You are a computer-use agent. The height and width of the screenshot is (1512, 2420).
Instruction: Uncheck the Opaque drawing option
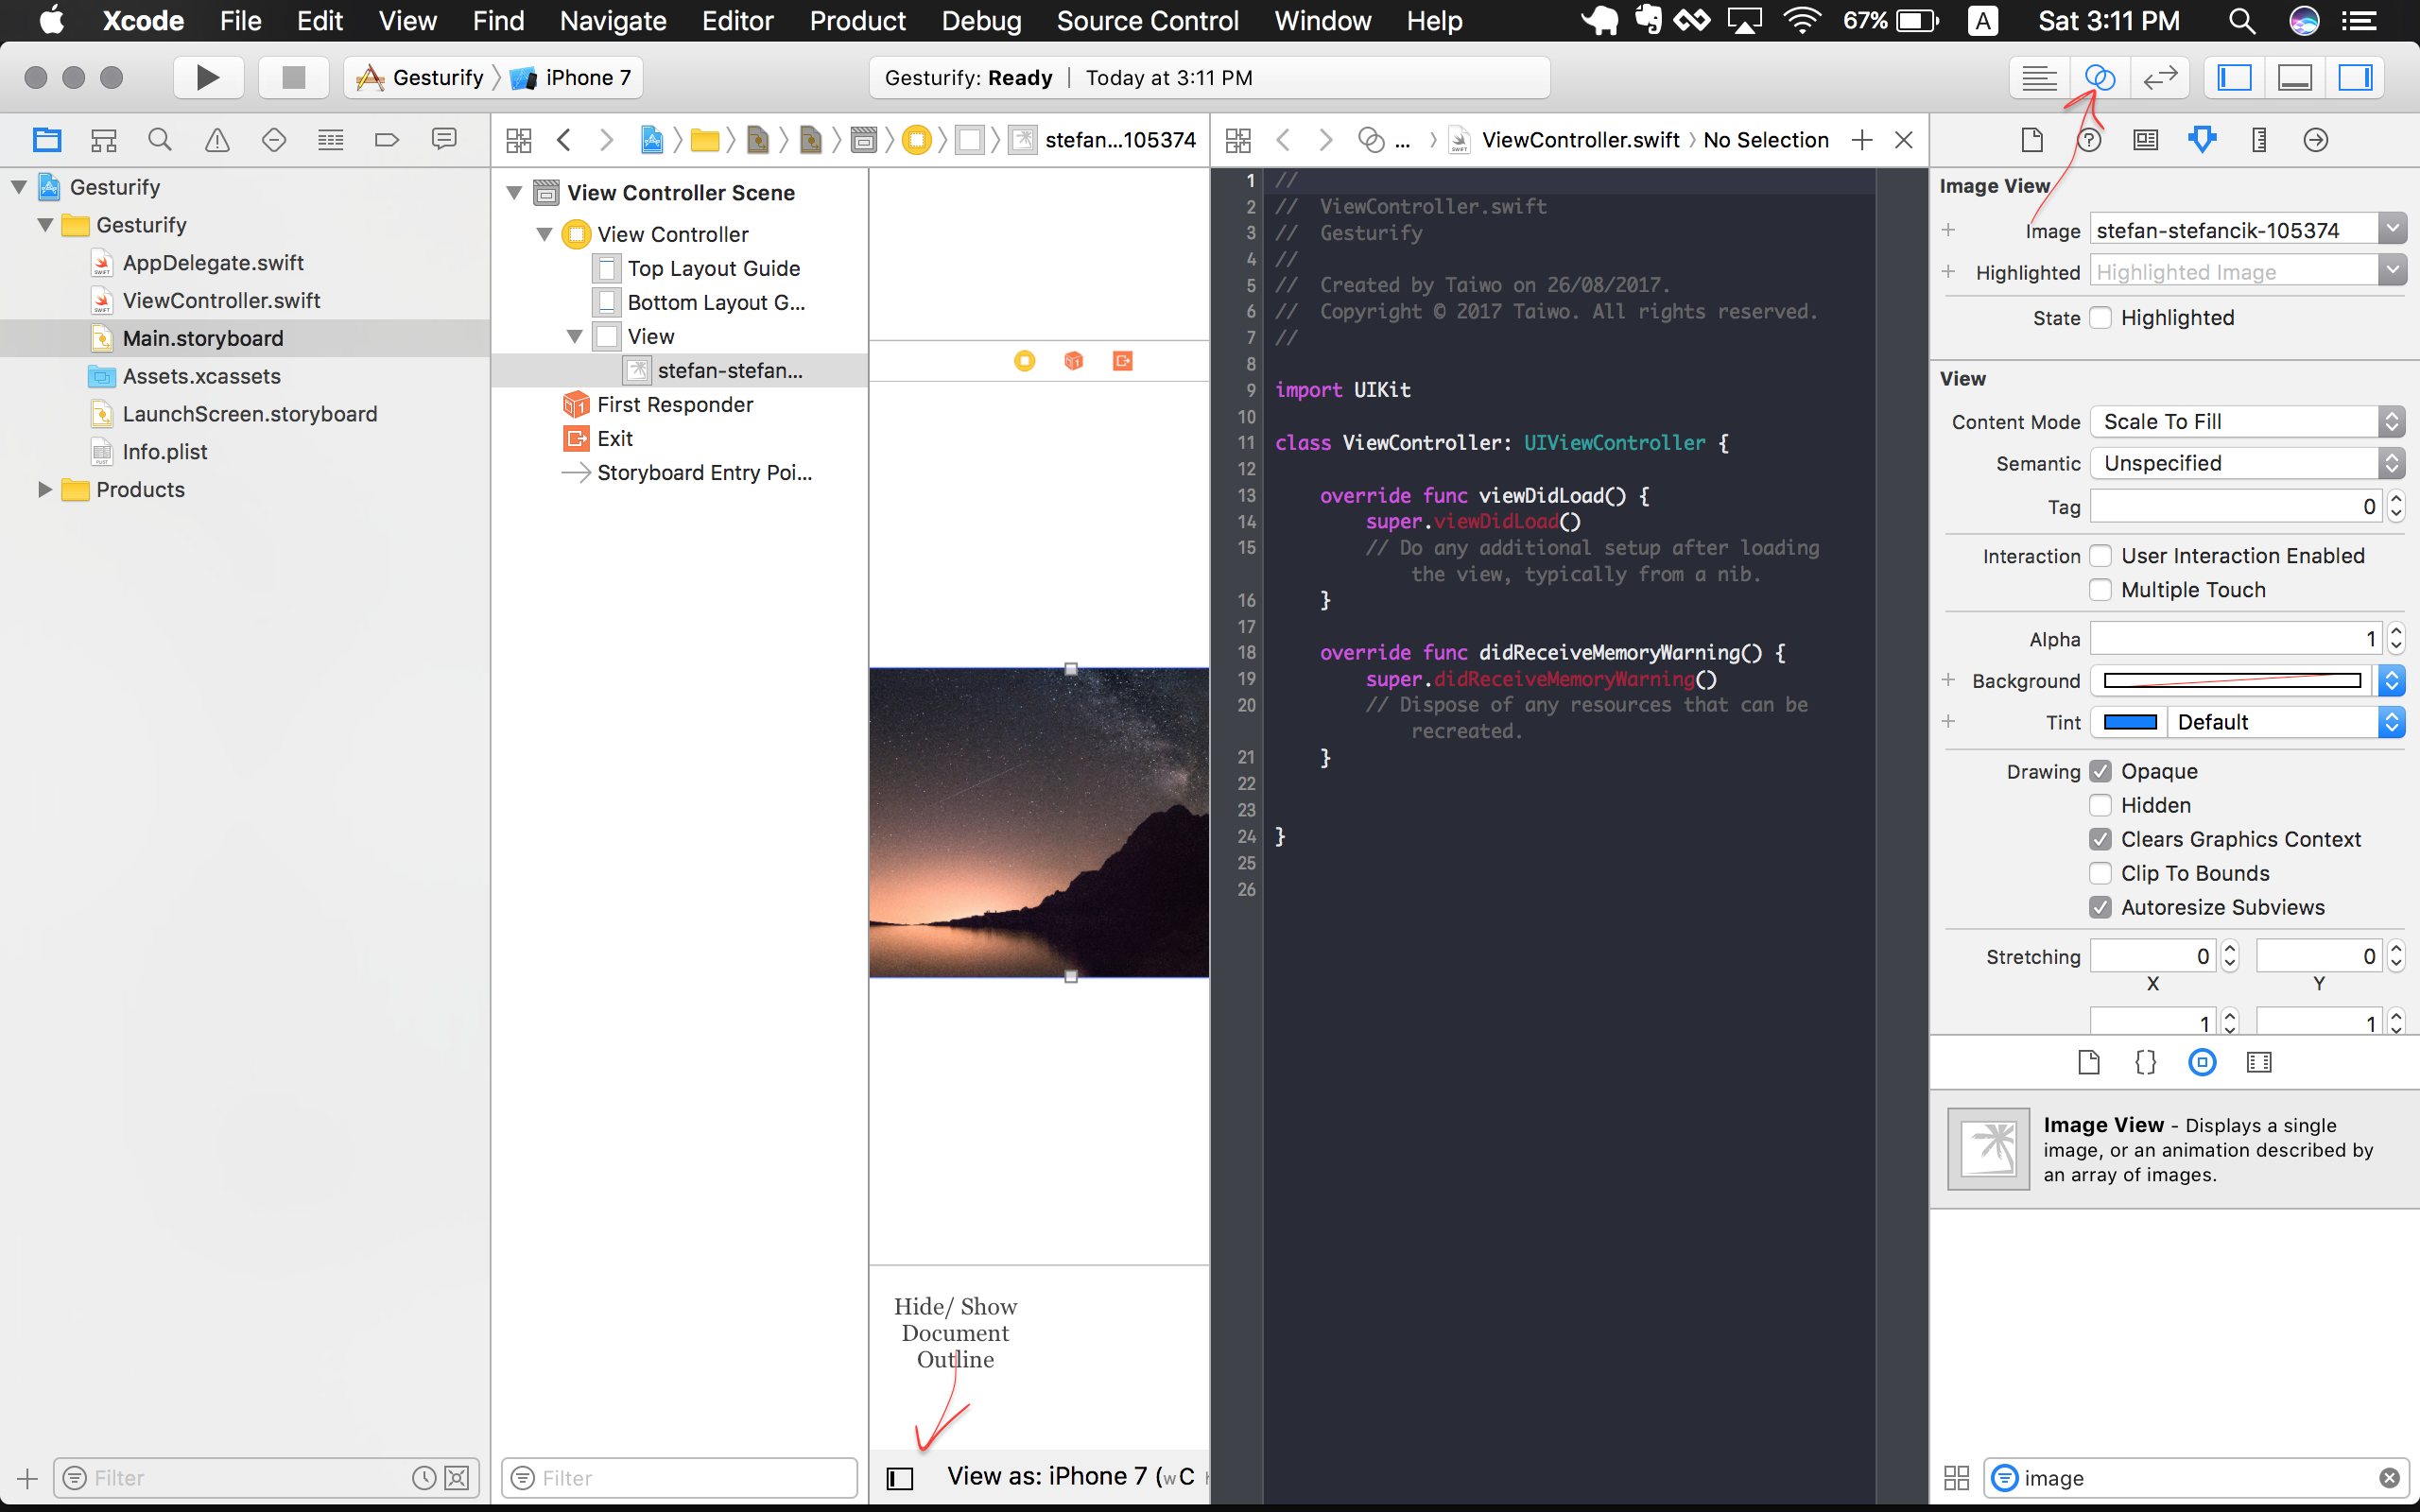2100,770
